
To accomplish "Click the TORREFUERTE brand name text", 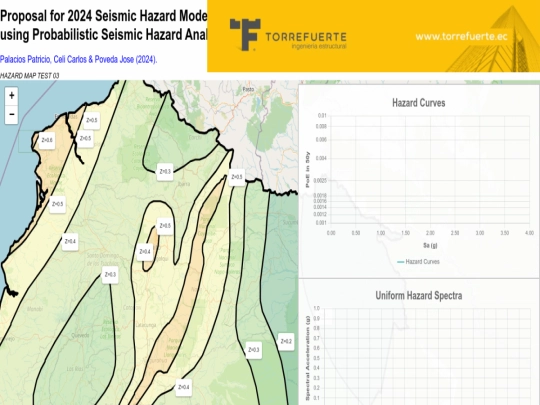I will [x=306, y=37].
